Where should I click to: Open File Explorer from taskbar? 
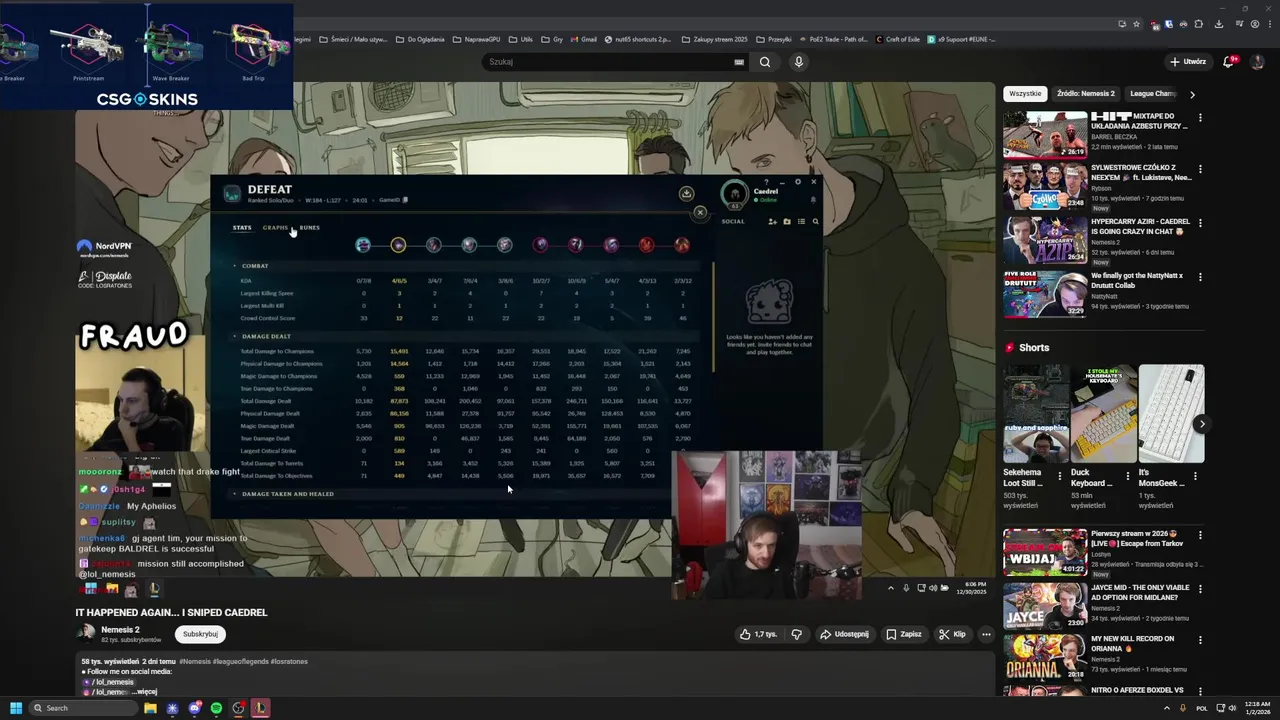[150, 708]
